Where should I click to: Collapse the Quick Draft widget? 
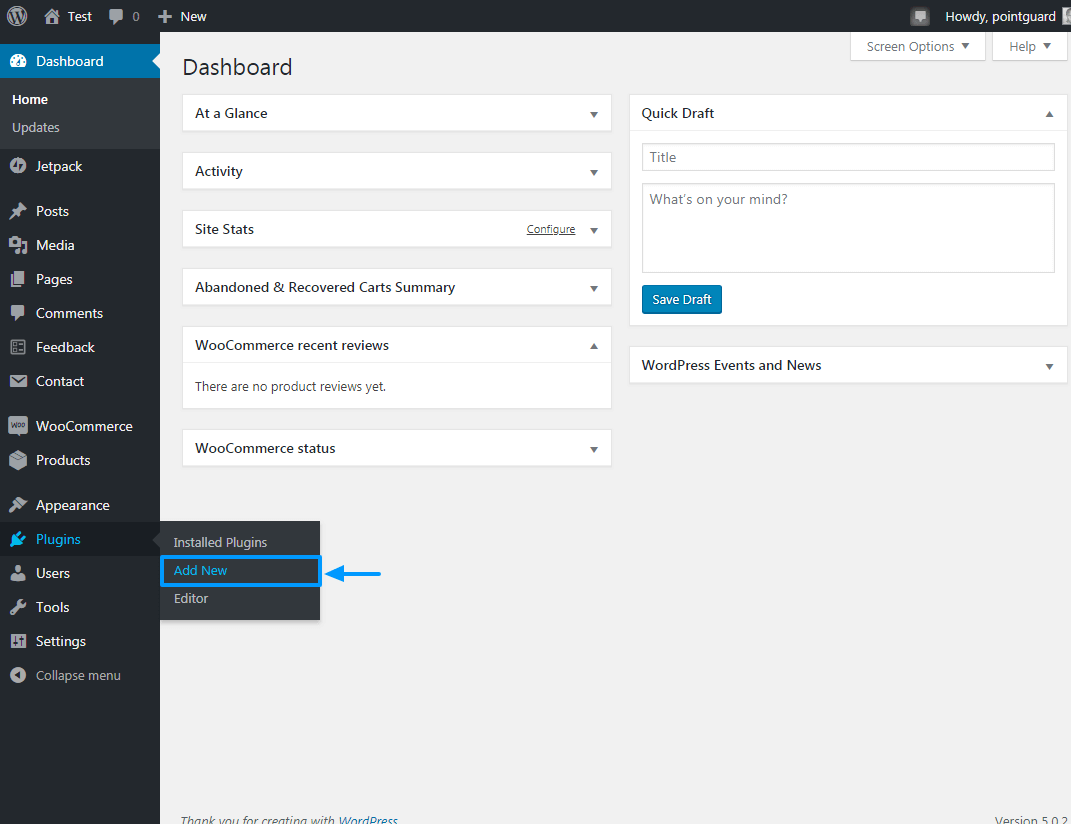point(1049,114)
